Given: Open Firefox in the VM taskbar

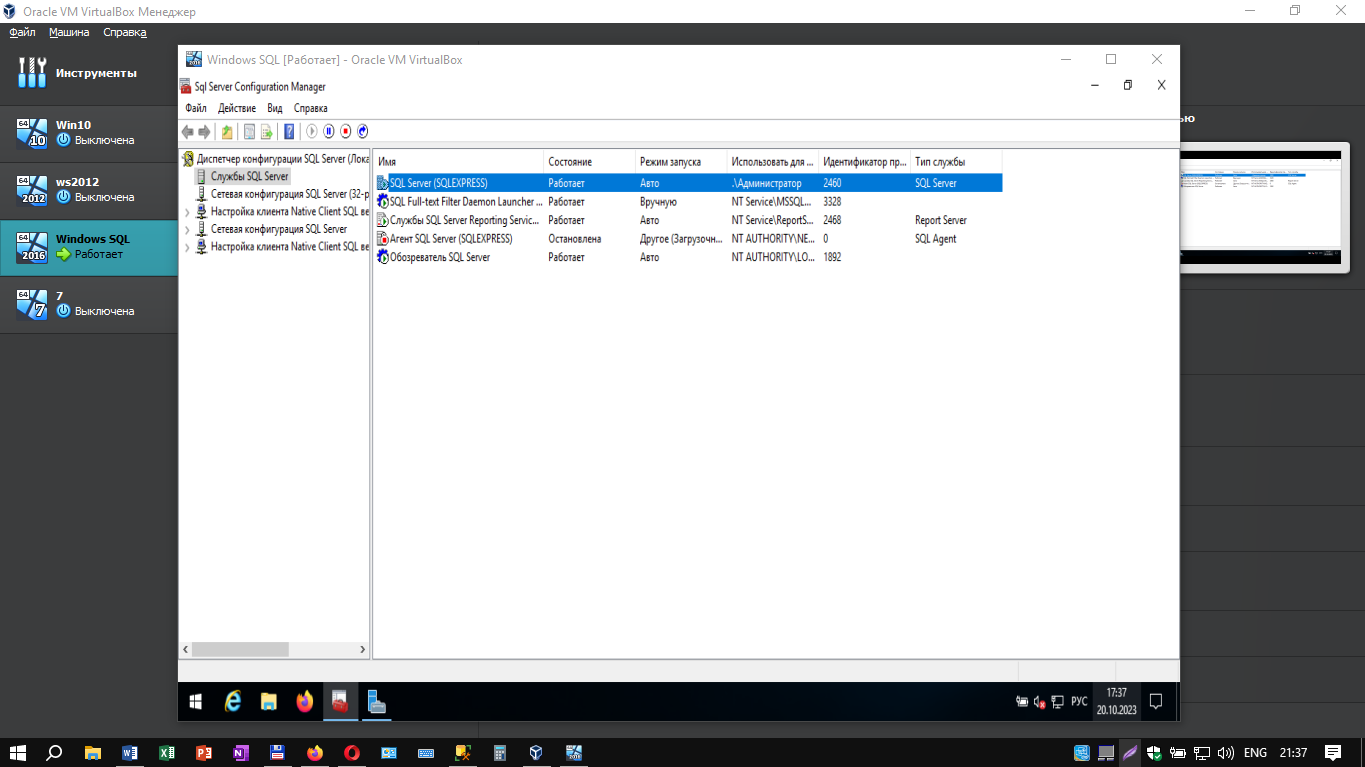Looking at the screenshot, I should tap(305, 702).
